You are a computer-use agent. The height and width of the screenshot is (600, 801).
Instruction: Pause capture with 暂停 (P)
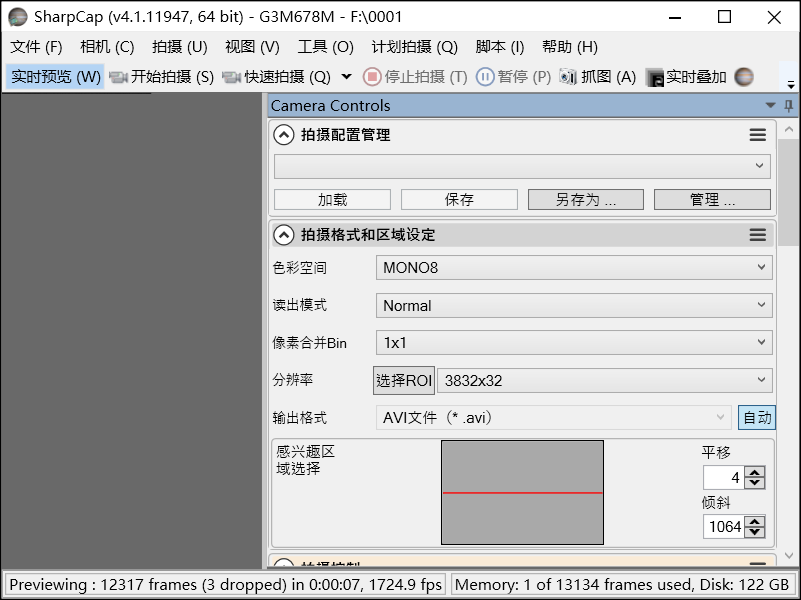(513, 77)
